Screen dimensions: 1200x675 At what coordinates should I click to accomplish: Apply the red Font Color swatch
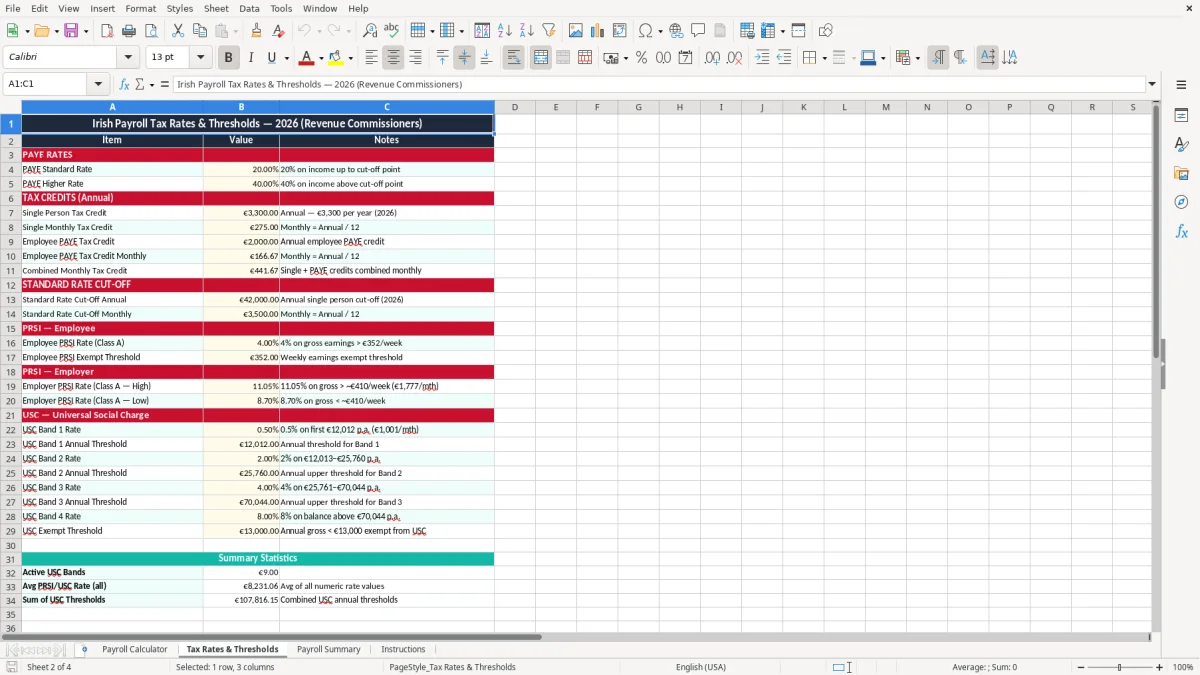[306, 58]
